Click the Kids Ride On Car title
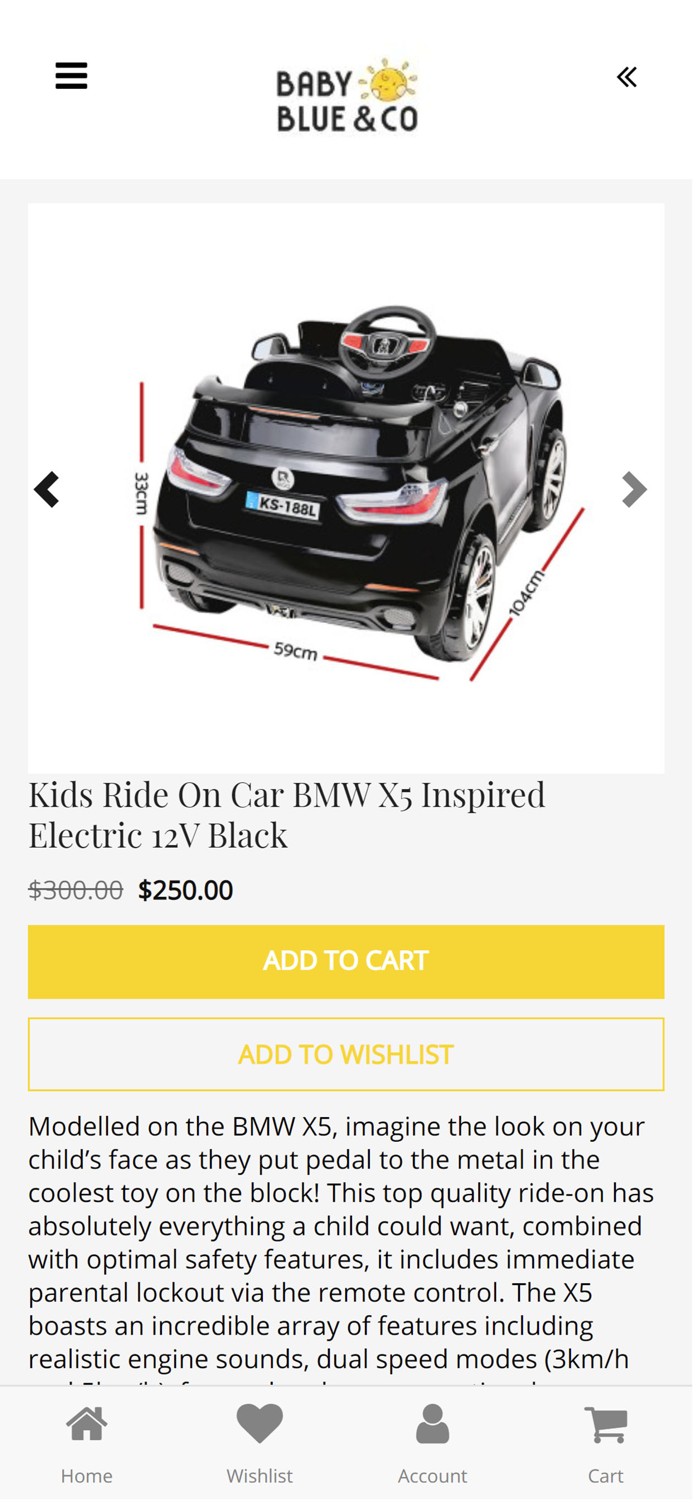 (287, 815)
